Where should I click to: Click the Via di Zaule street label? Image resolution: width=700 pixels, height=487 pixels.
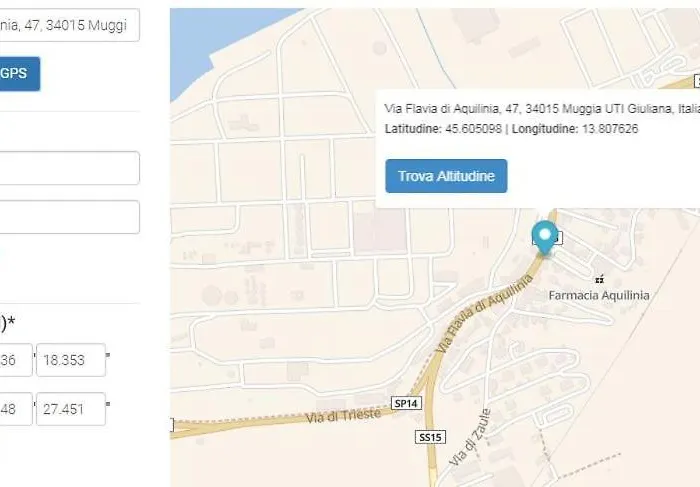(x=474, y=442)
